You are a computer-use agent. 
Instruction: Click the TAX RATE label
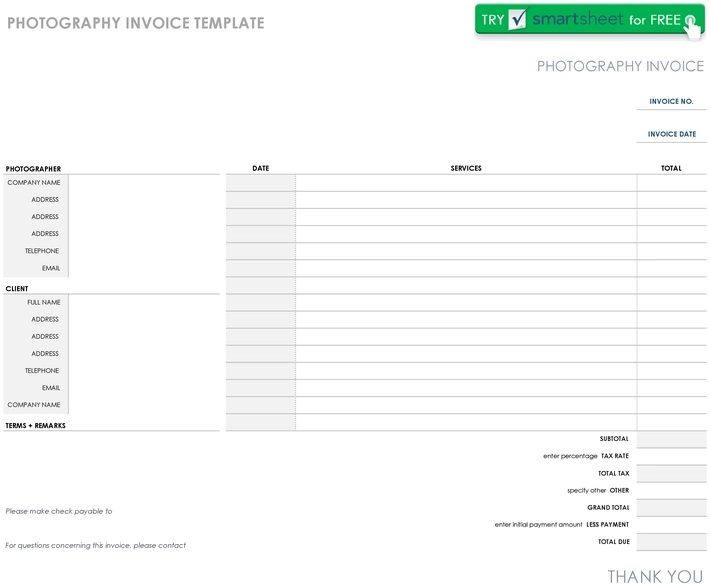(615, 456)
